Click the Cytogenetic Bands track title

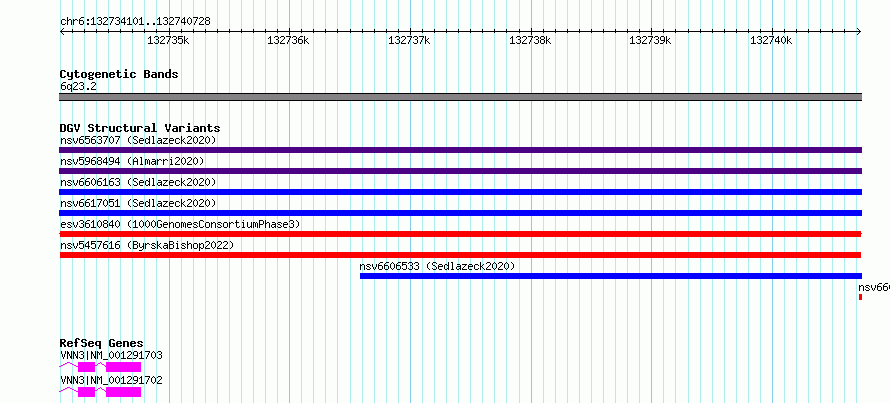(119, 74)
